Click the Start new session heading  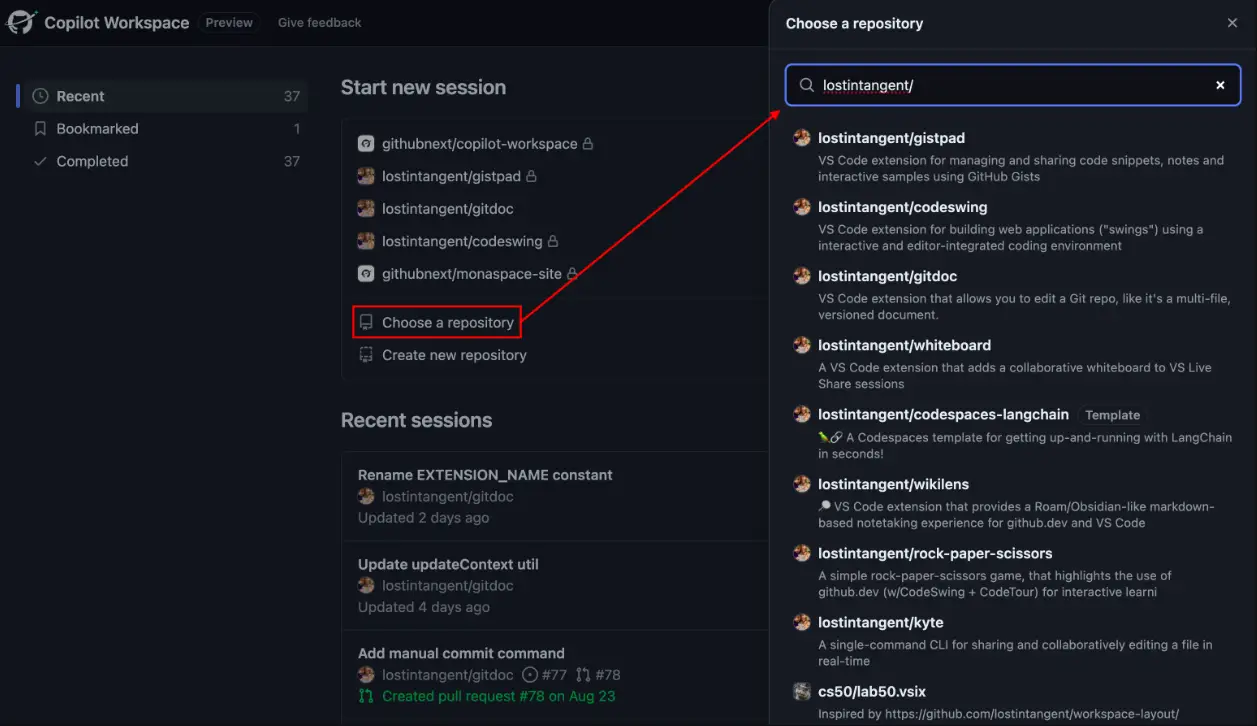[423, 88]
